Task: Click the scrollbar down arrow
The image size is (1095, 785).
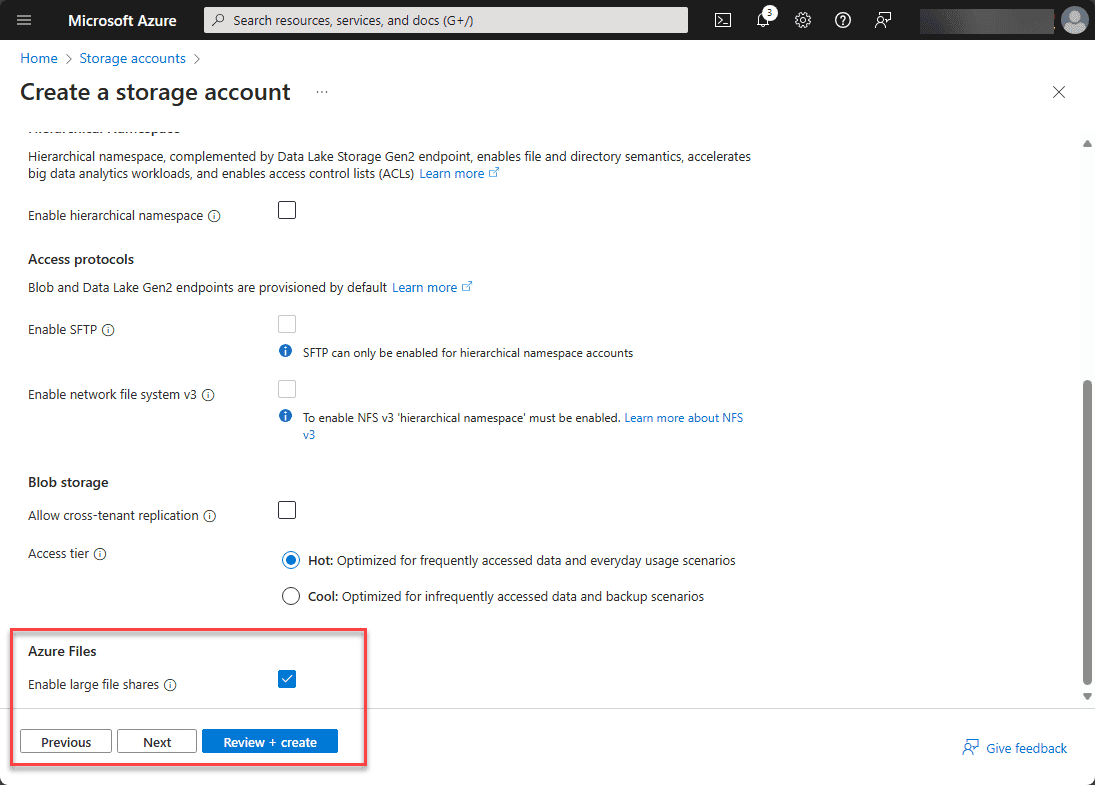Action: click(x=1087, y=696)
